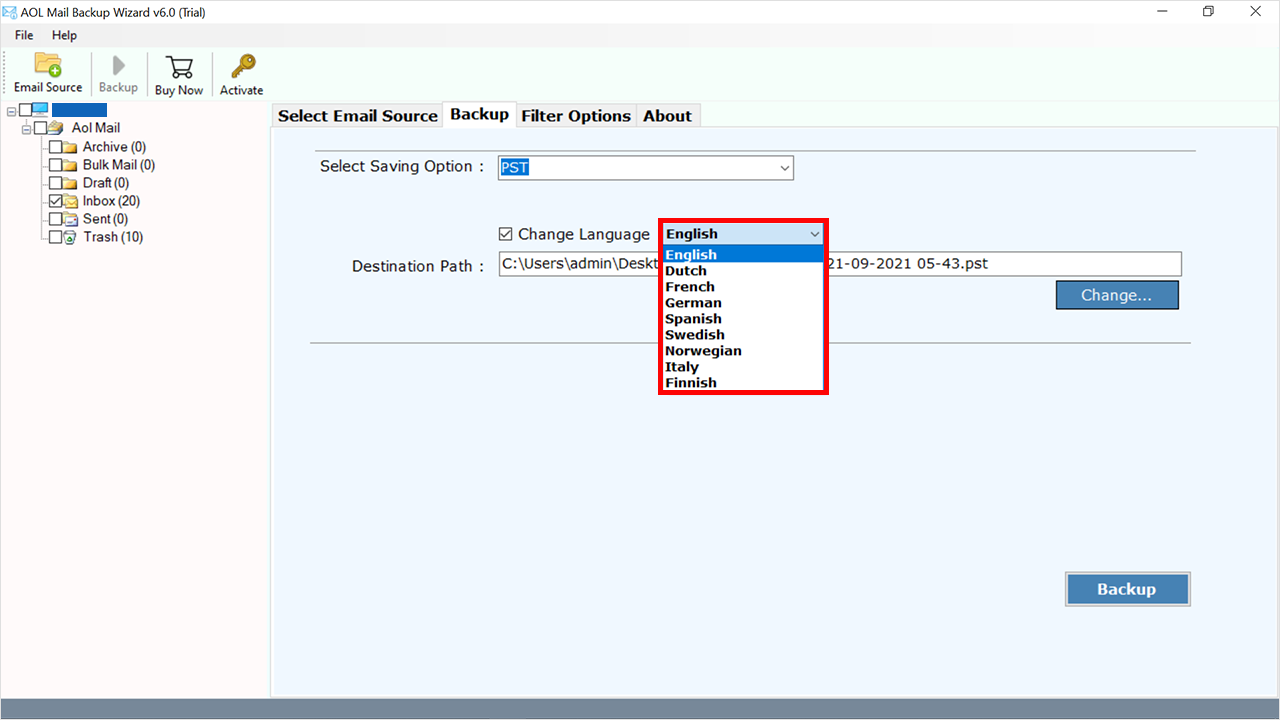Click the Aol Mail account folder icon
The height and width of the screenshot is (720, 1280).
click(56, 128)
